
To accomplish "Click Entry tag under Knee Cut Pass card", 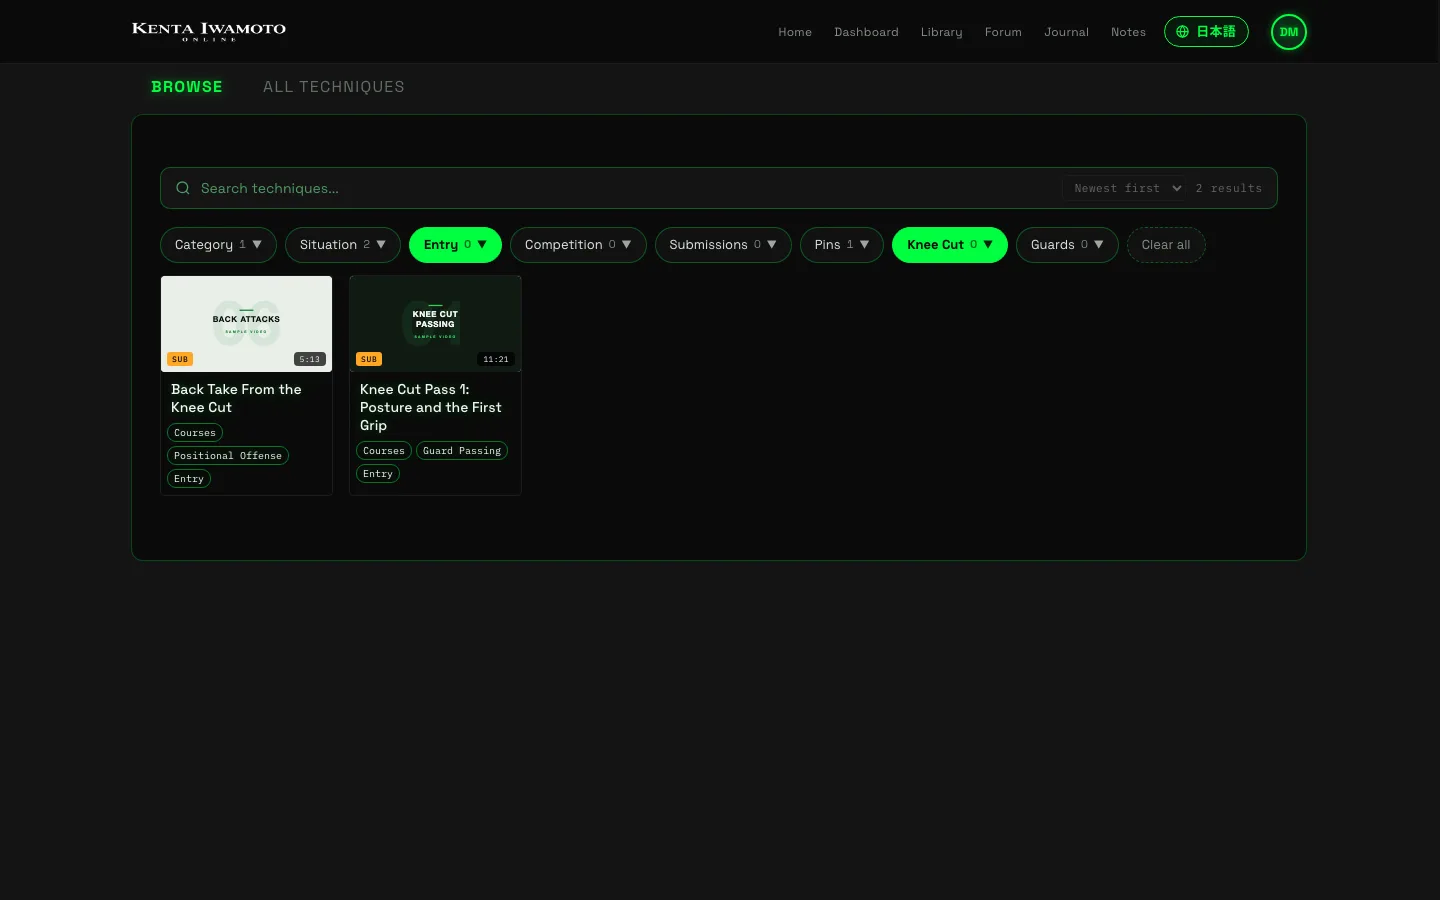I will (378, 474).
